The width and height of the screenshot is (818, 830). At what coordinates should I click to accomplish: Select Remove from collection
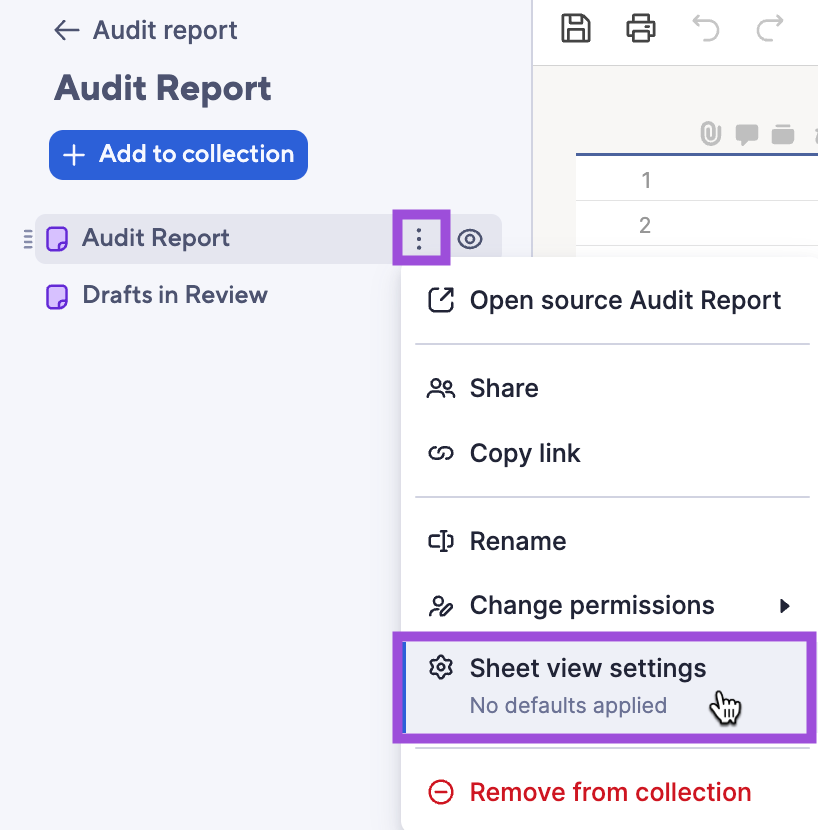click(x=610, y=791)
